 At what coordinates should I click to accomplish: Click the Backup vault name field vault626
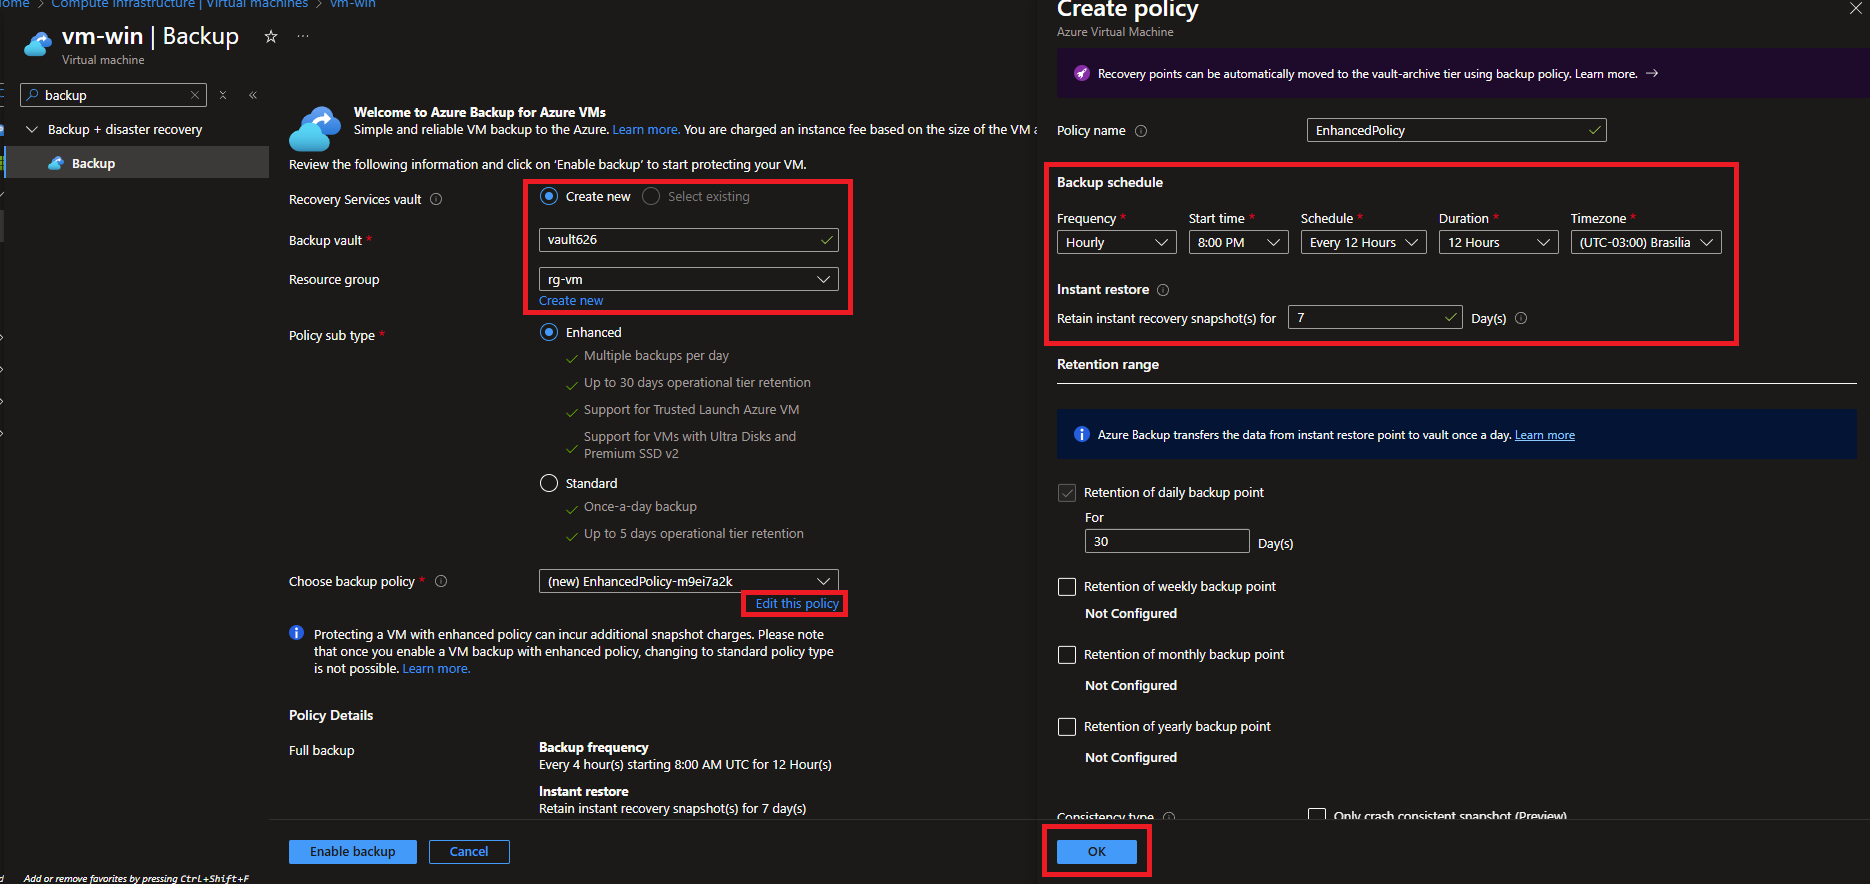click(688, 240)
